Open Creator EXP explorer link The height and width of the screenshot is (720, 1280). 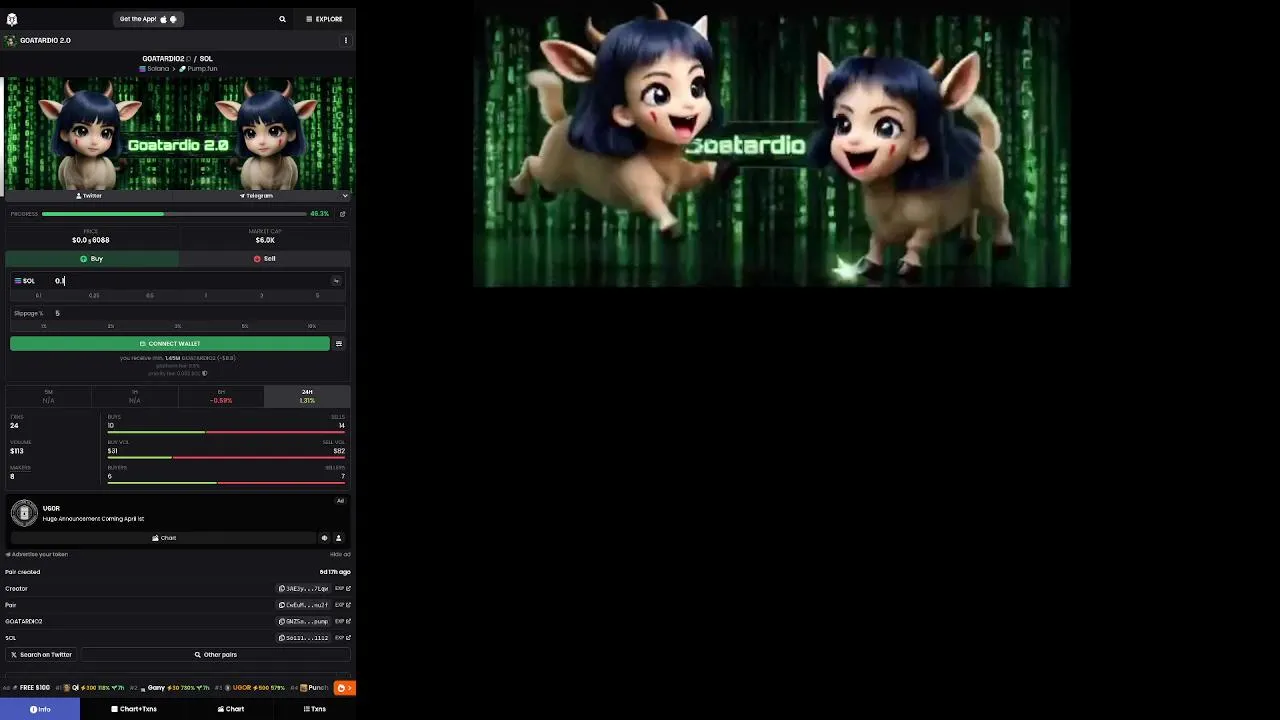[343, 589]
